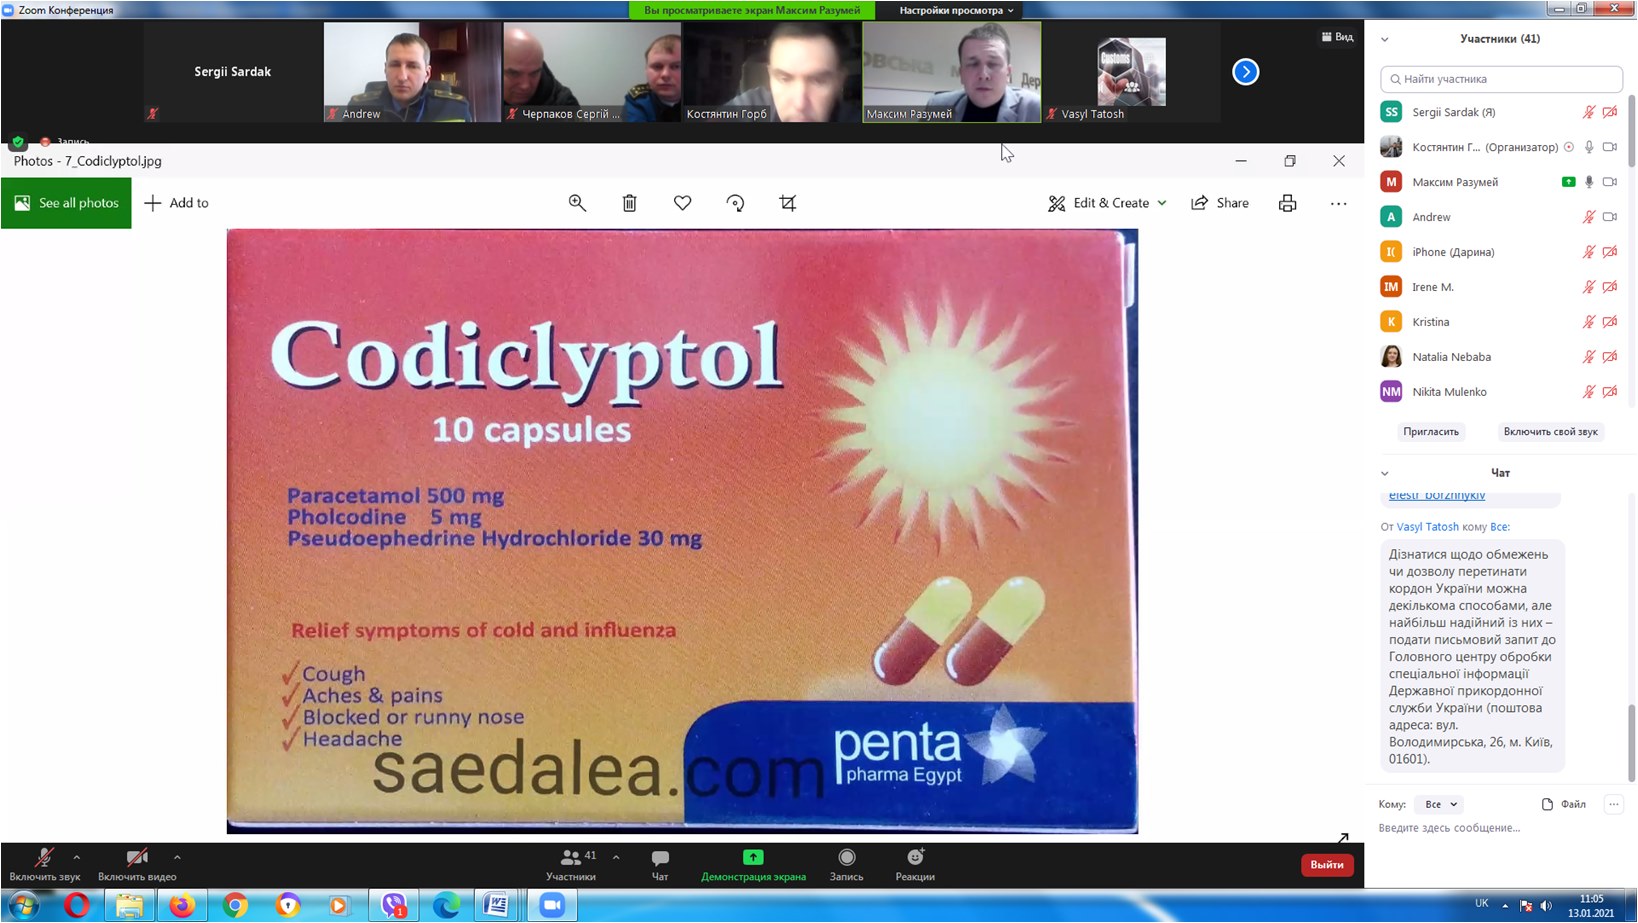This screenshot has width=1638, height=923.
Task: Open Настройки просмотра view options dropdown
Action: coord(956,10)
